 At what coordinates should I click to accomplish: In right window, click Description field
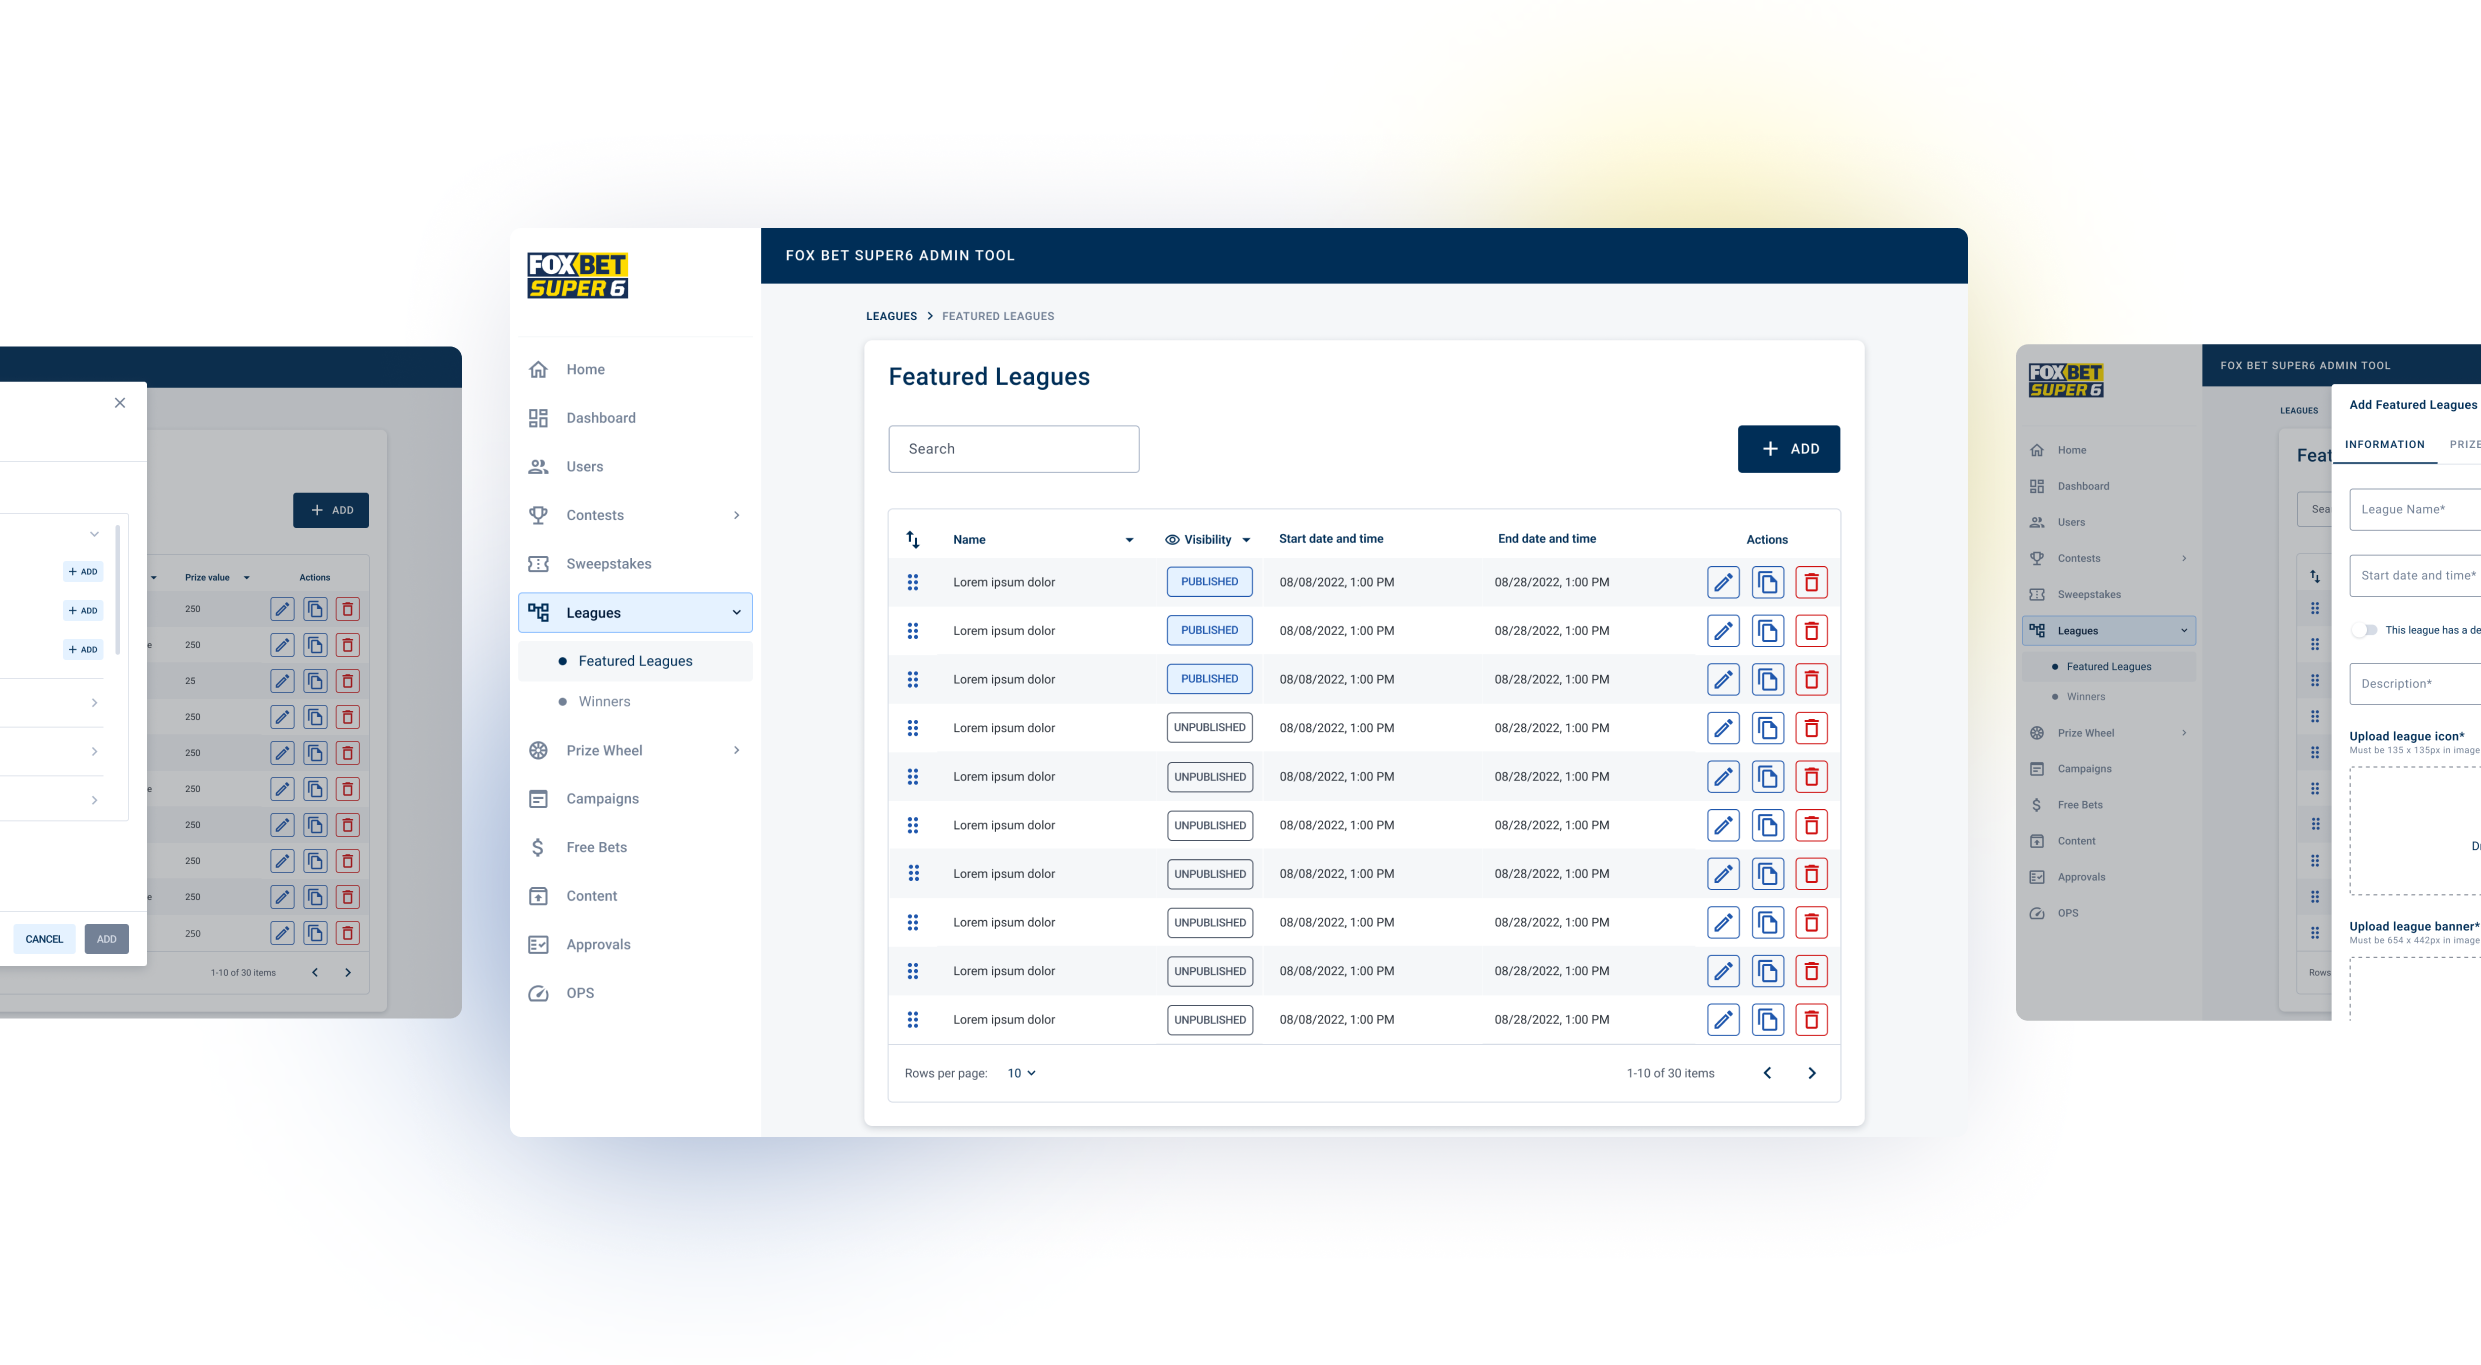tap(2415, 684)
